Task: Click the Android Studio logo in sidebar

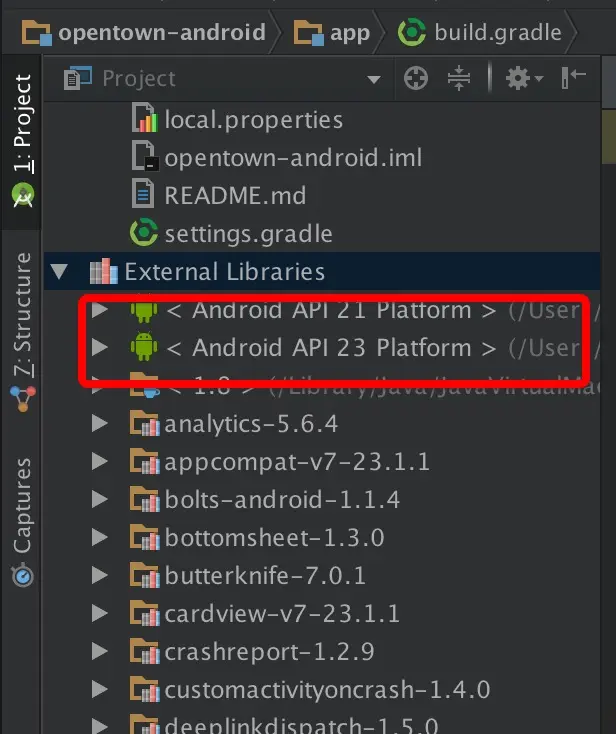Action: [23, 195]
